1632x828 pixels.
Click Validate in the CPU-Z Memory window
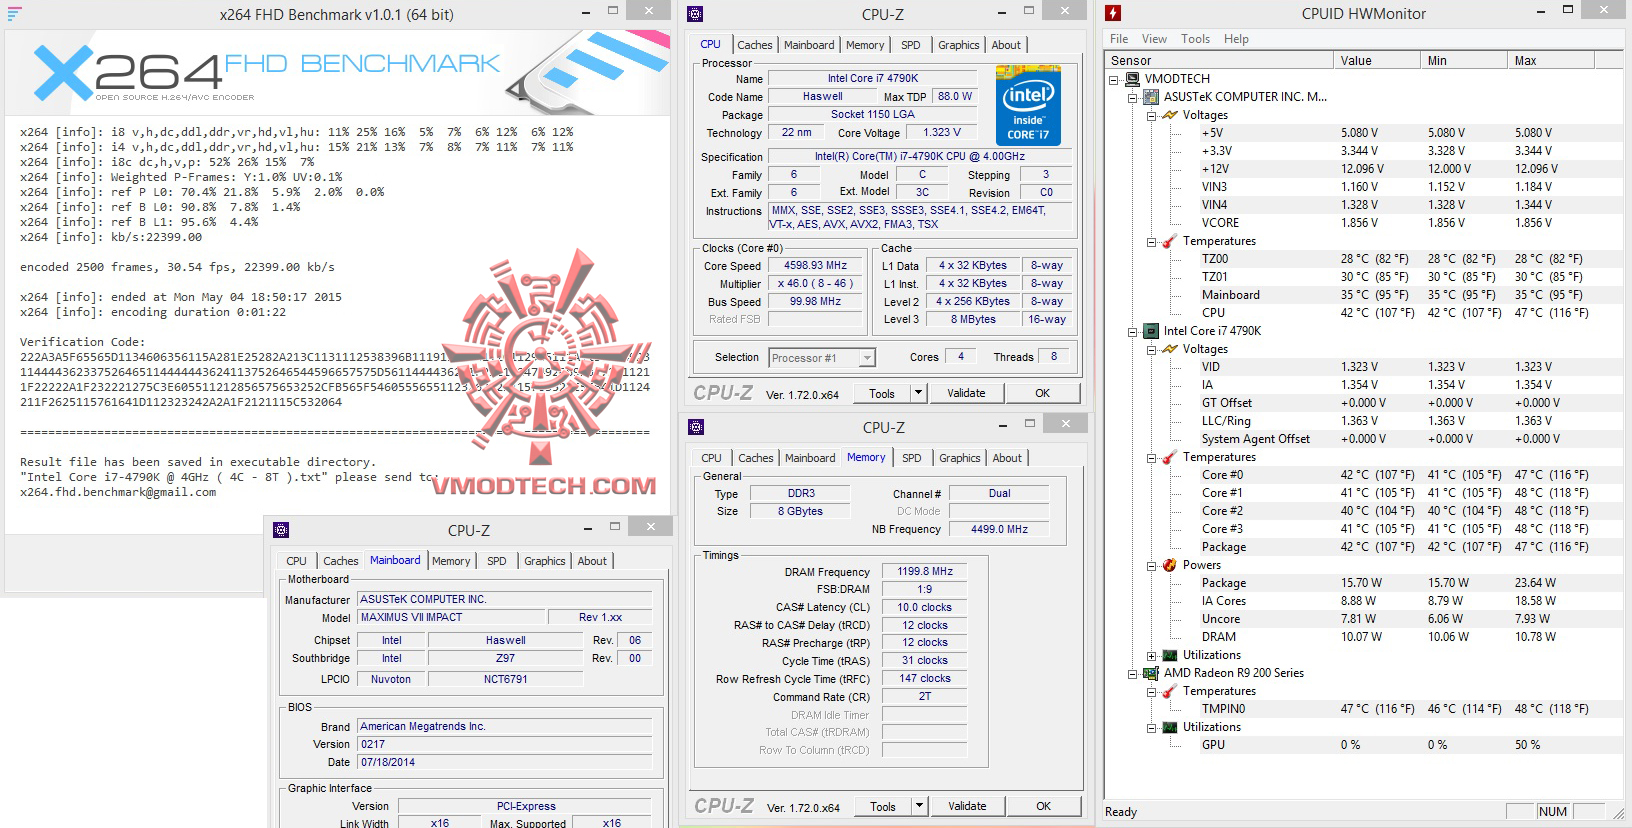[967, 806]
